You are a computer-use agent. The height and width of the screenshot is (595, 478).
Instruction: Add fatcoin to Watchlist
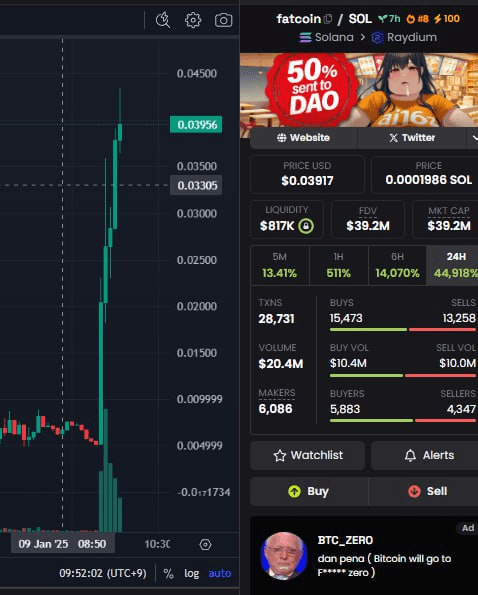point(308,455)
